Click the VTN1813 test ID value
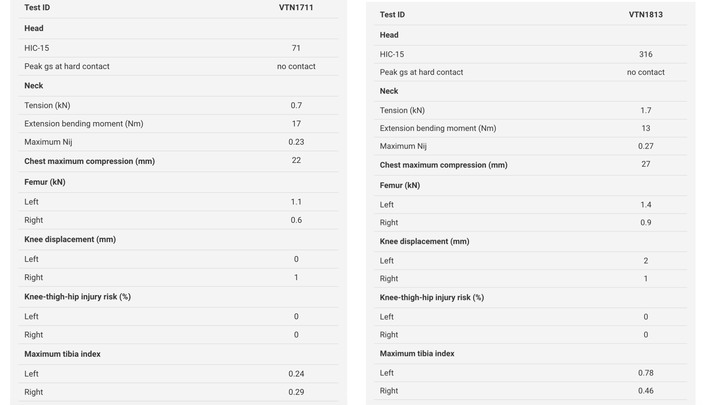Screen dimensions: 720x405 tap(646, 15)
